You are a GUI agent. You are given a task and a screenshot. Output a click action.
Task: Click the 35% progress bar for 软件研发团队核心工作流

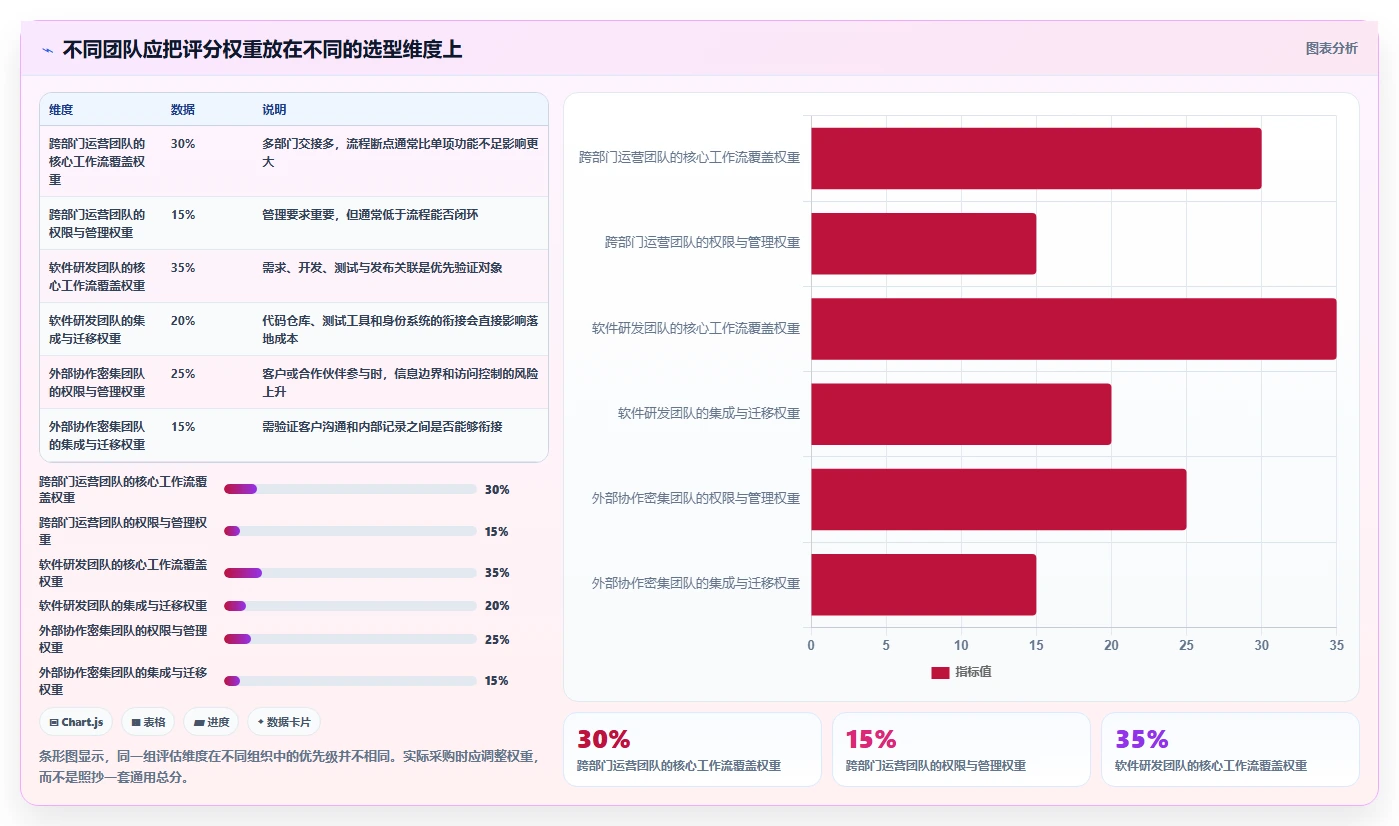(350, 573)
